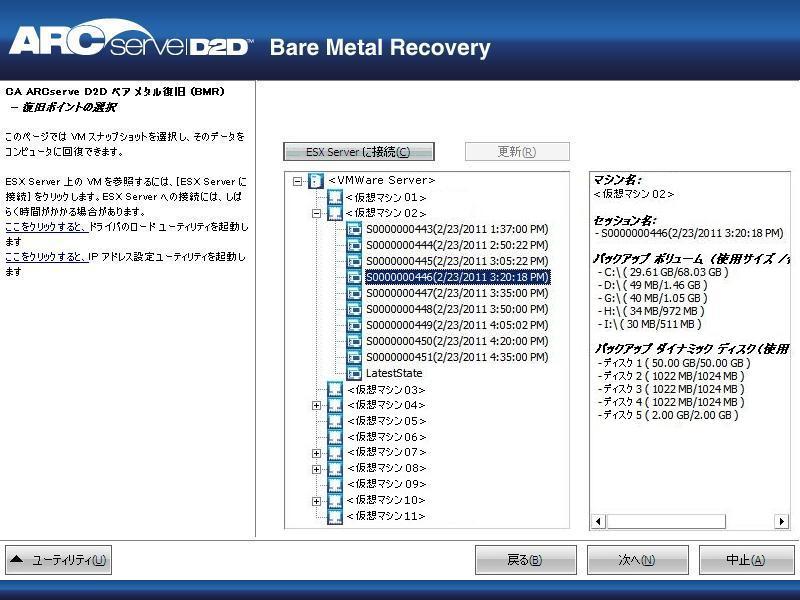Click the LatestState snapshot icon
This screenshot has height=600, width=800.
(354, 373)
